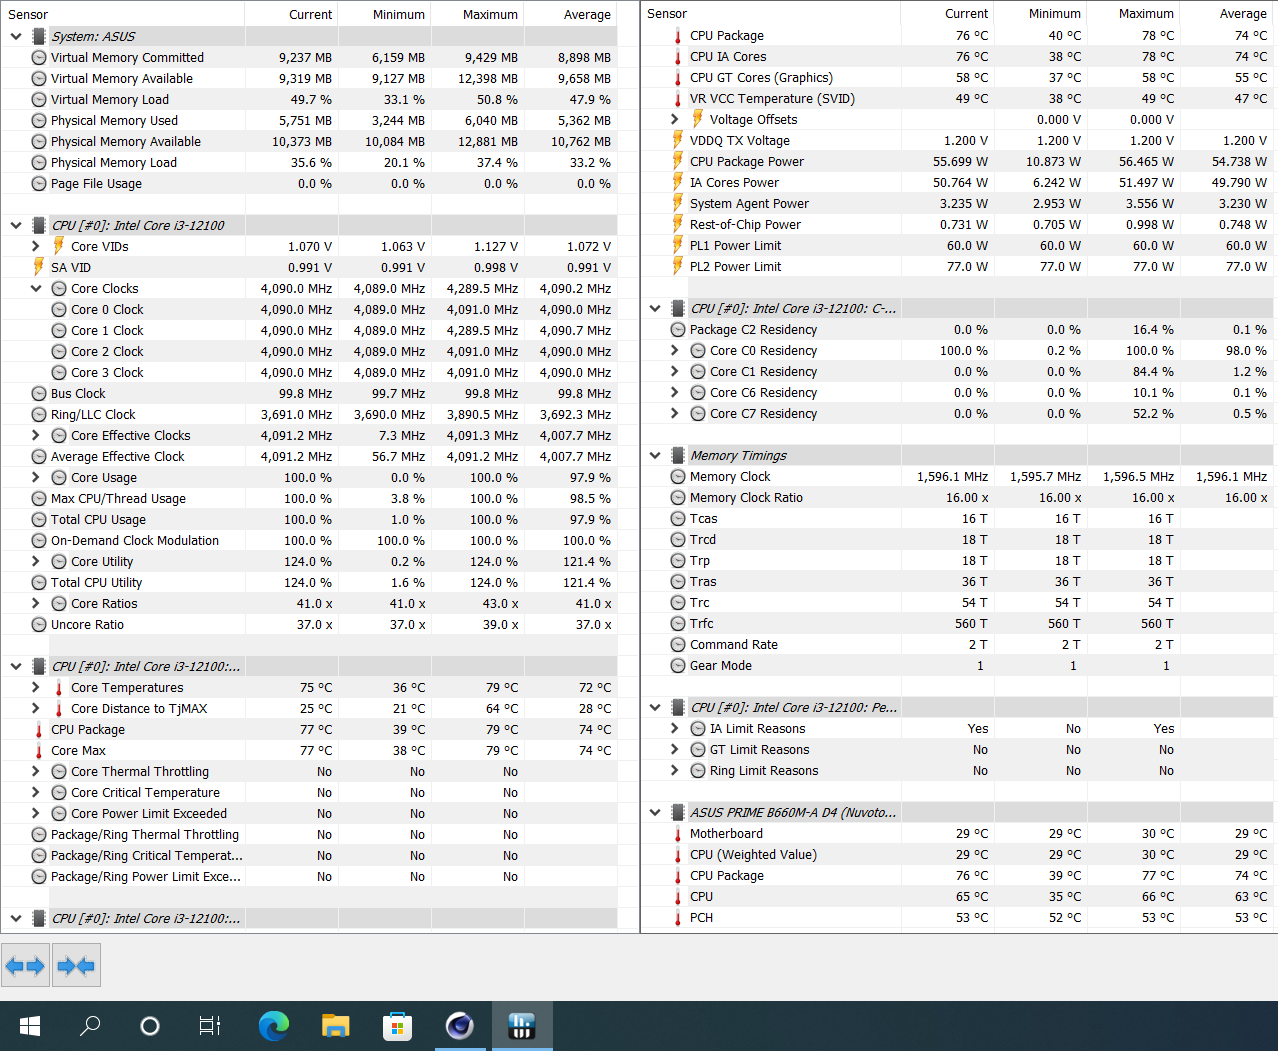This screenshot has height=1051, width=1278.
Task: Switch to HWiNFO taskbar icon
Action: 522,1026
